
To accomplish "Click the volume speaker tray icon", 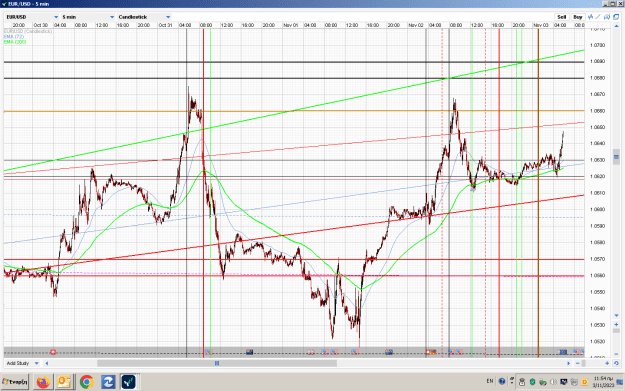I will [x=553, y=382].
